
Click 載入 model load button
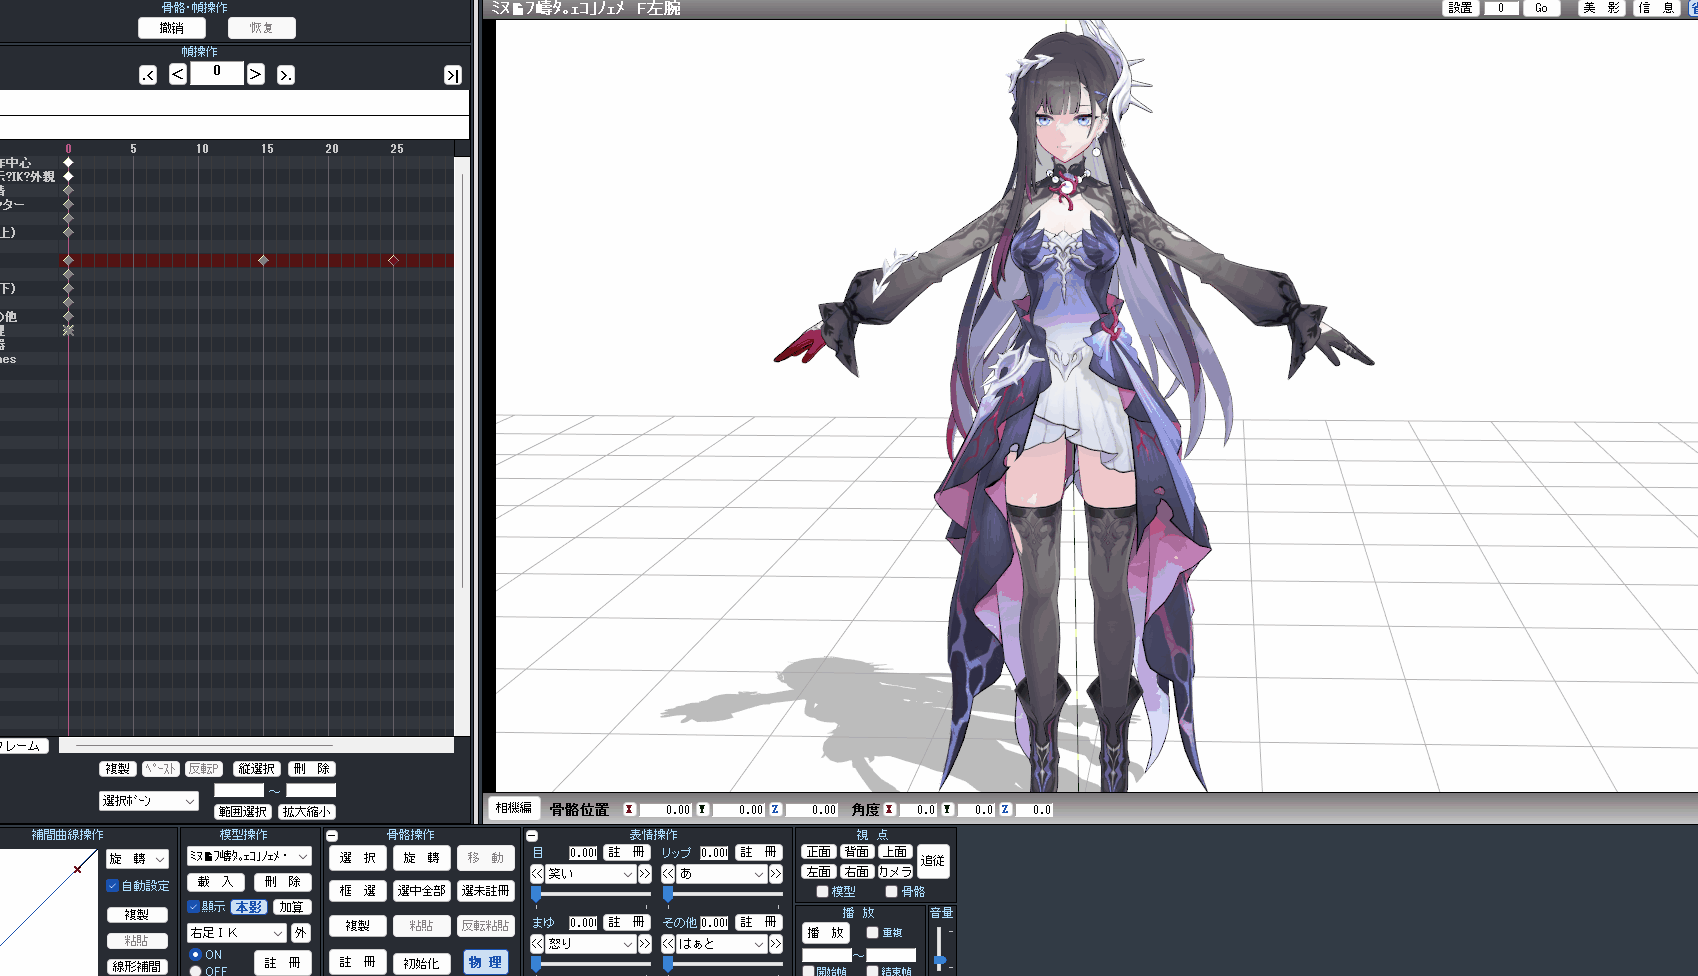[x=216, y=882]
